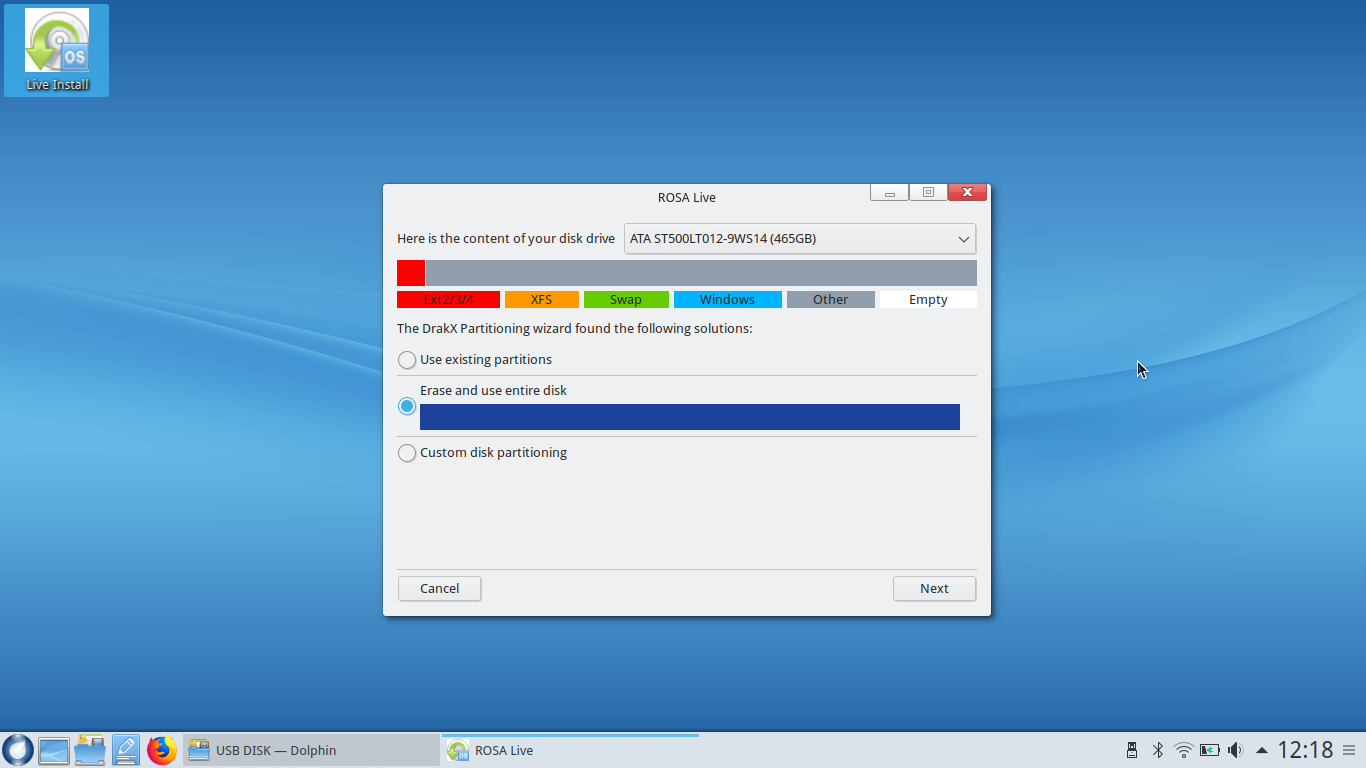
Task: Open the text editor launcher in the taskbar
Action: tap(126, 750)
